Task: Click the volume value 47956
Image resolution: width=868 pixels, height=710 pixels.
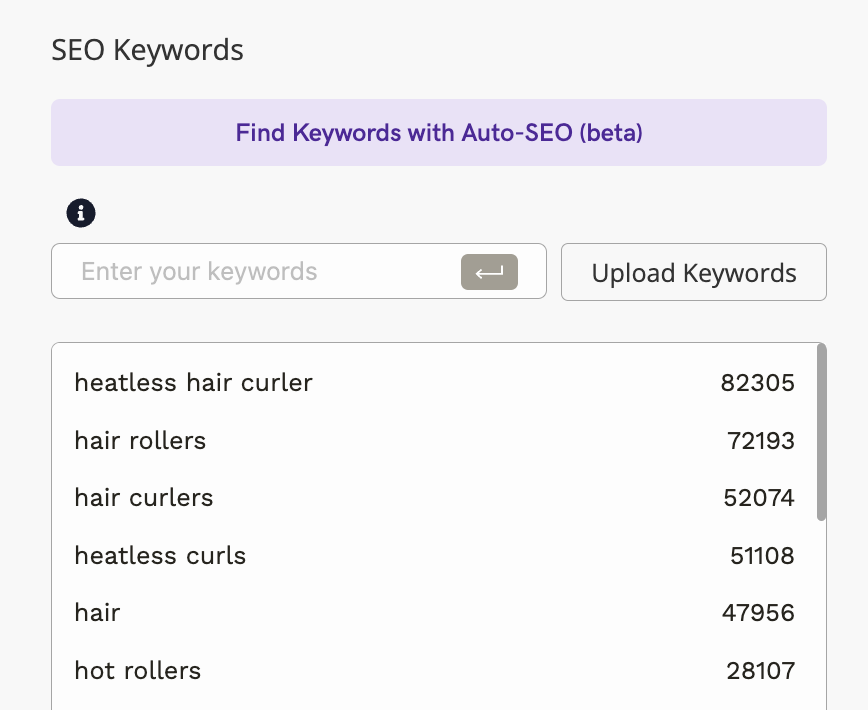Action: (758, 613)
